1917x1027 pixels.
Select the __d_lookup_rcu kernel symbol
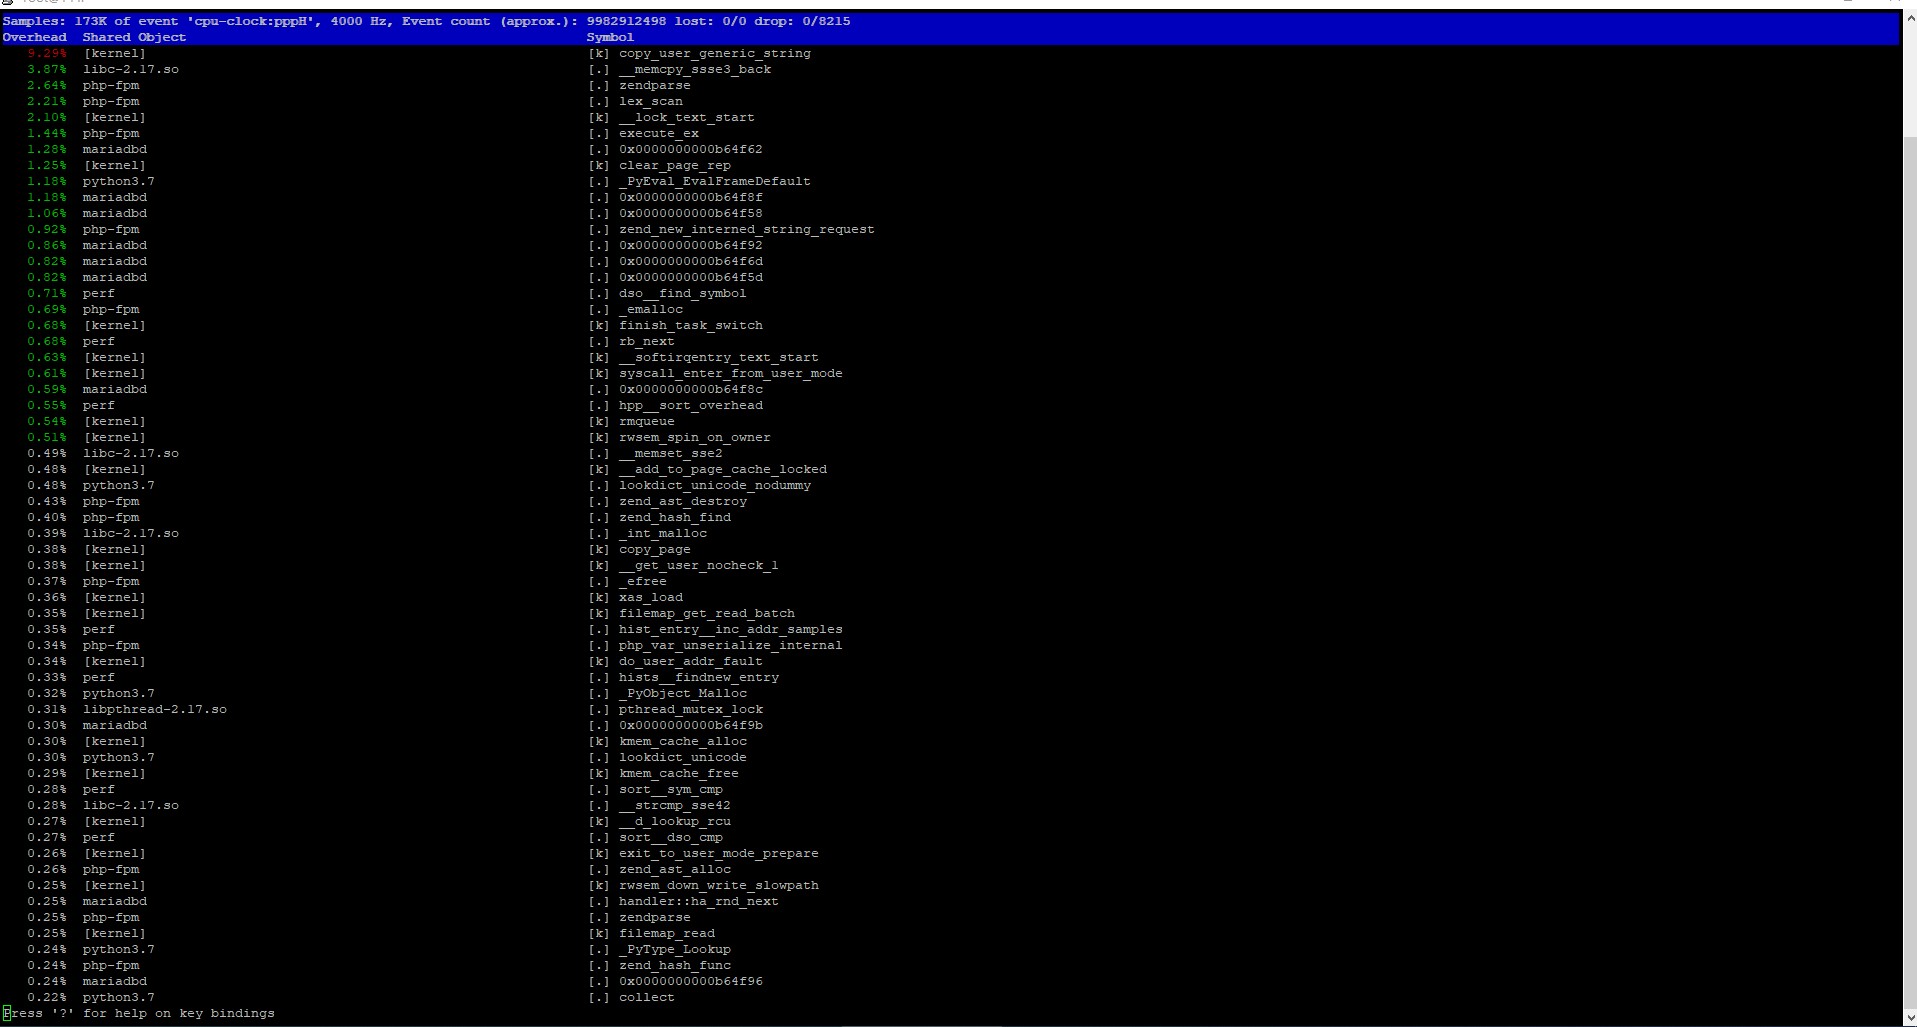pyautogui.click(x=675, y=821)
